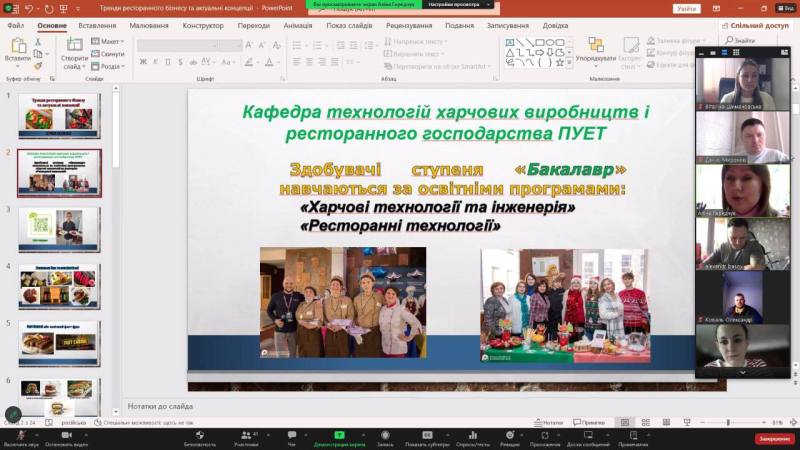Click the red Завершение end meeting button
The height and width of the screenshot is (450, 800).
point(775,438)
